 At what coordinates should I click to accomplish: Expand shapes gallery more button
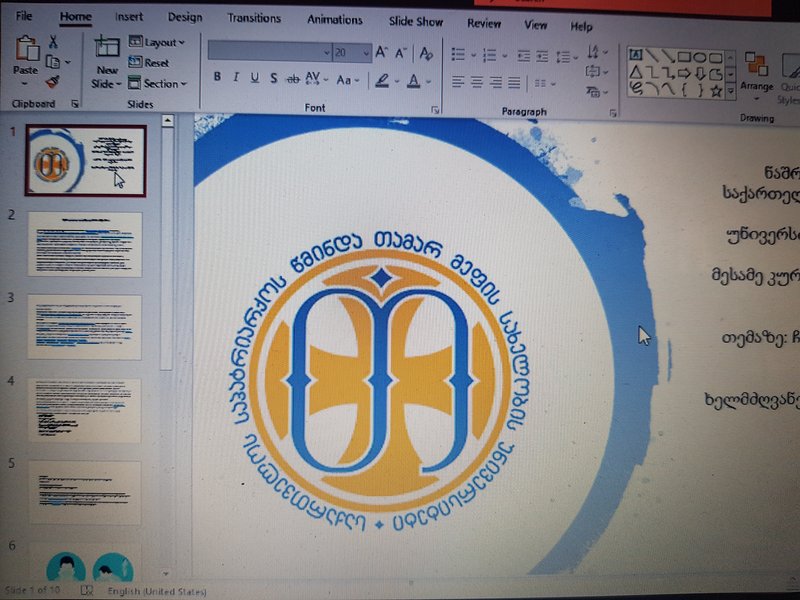click(731, 91)
